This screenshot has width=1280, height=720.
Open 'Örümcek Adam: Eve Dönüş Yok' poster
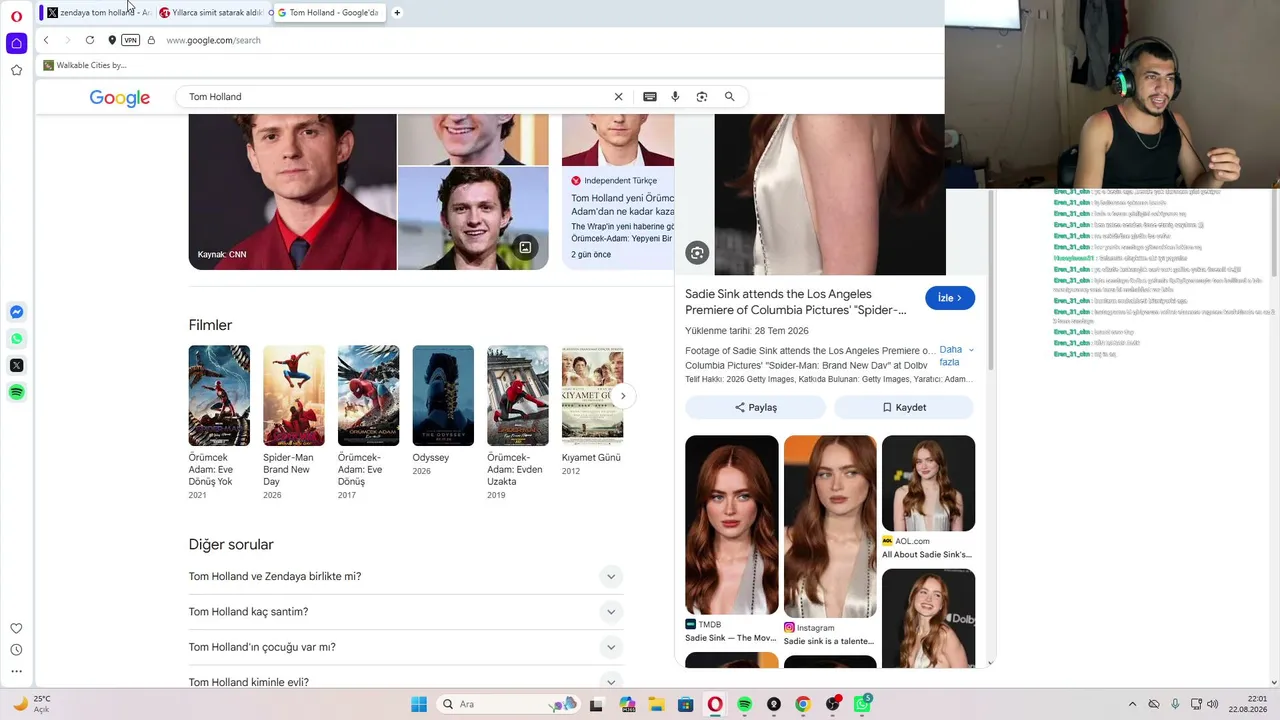pyautogui.click(x=219, y=396)
